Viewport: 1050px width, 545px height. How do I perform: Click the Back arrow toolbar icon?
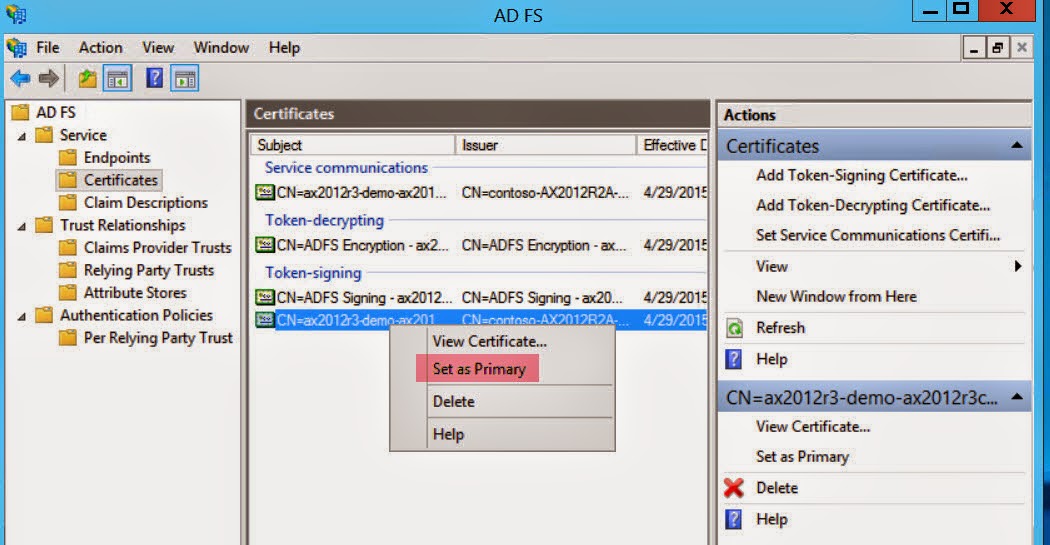click(20, 79)
